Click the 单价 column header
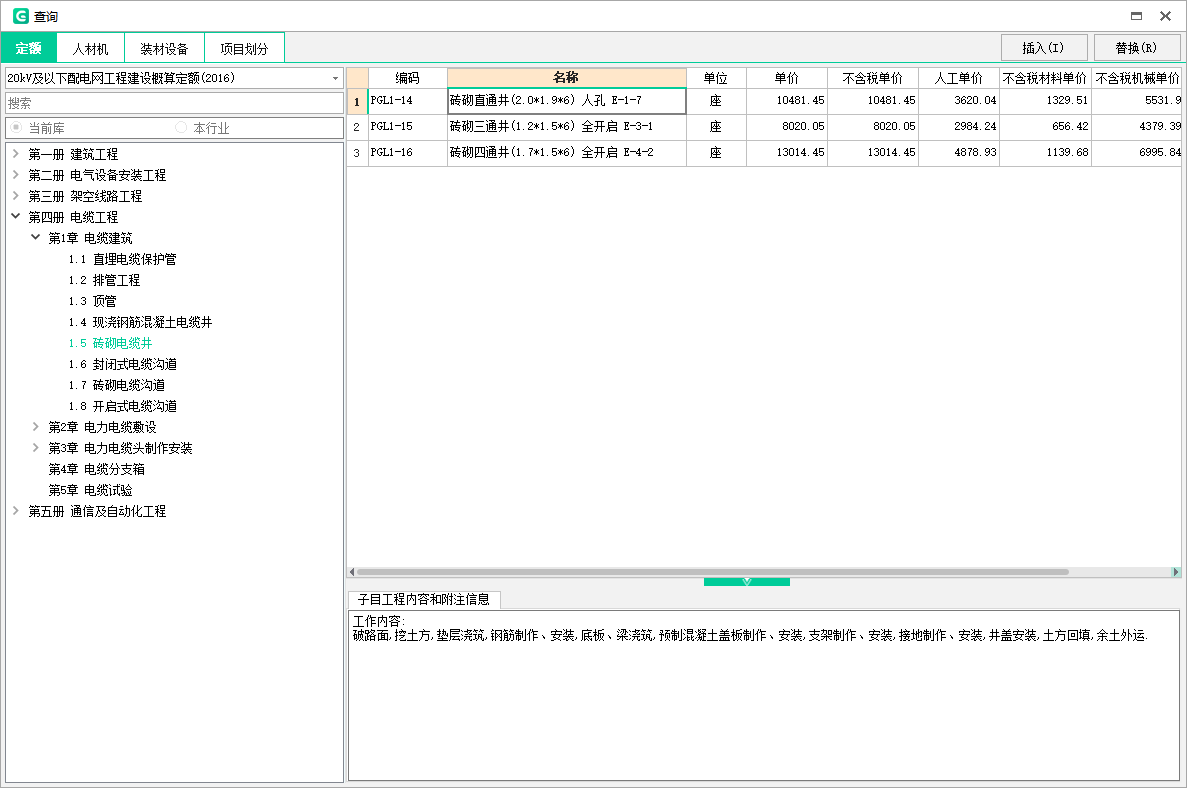This screenshot has height=788, width=1187. (787, 78)
